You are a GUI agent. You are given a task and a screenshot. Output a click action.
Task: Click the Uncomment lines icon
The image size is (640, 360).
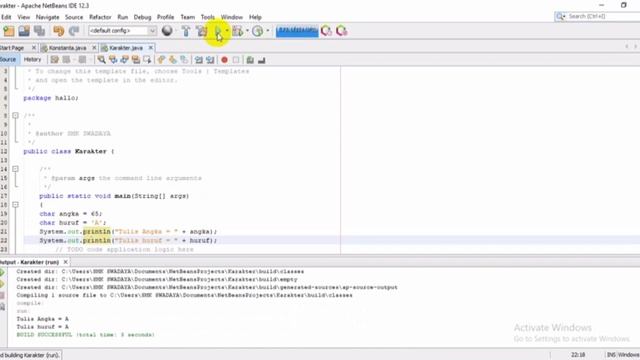(x=262, y=60)
